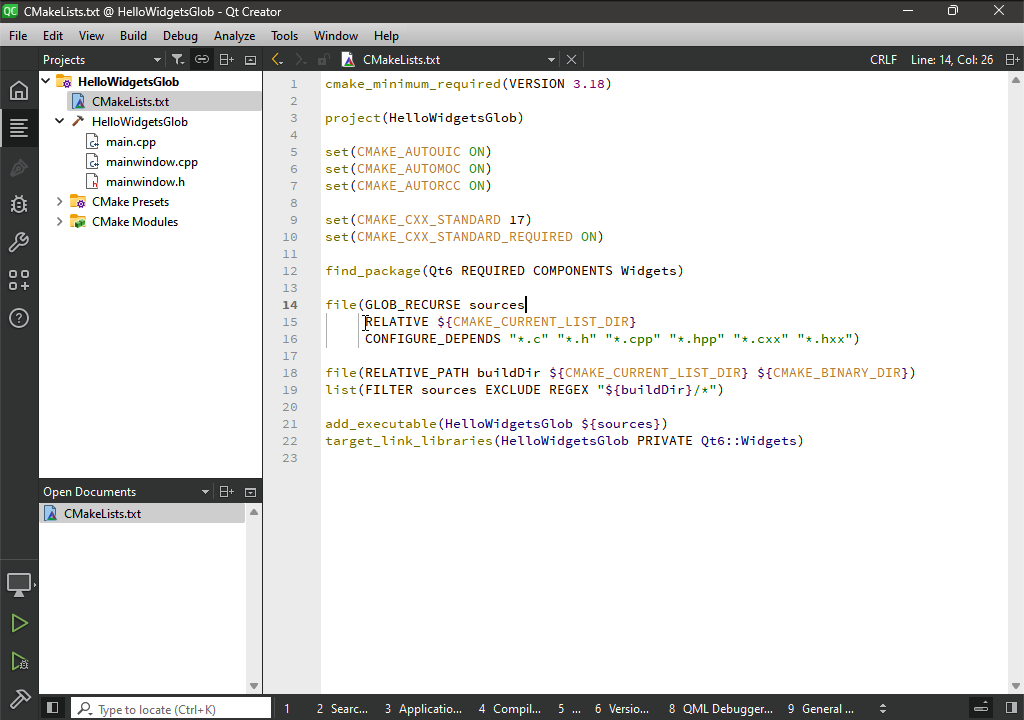Click the green Run button
The image size is (1024, 720).
click(x=19, y=623)
